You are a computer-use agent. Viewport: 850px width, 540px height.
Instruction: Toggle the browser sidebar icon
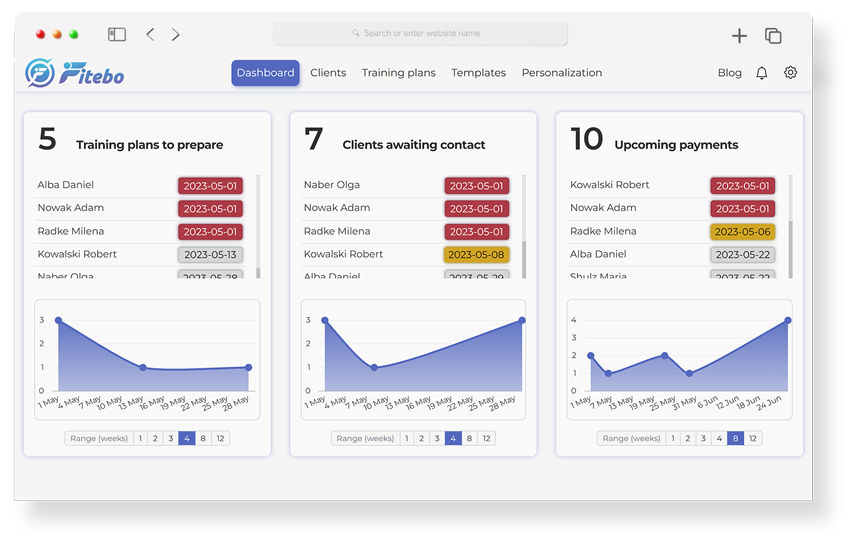(117, 34)
